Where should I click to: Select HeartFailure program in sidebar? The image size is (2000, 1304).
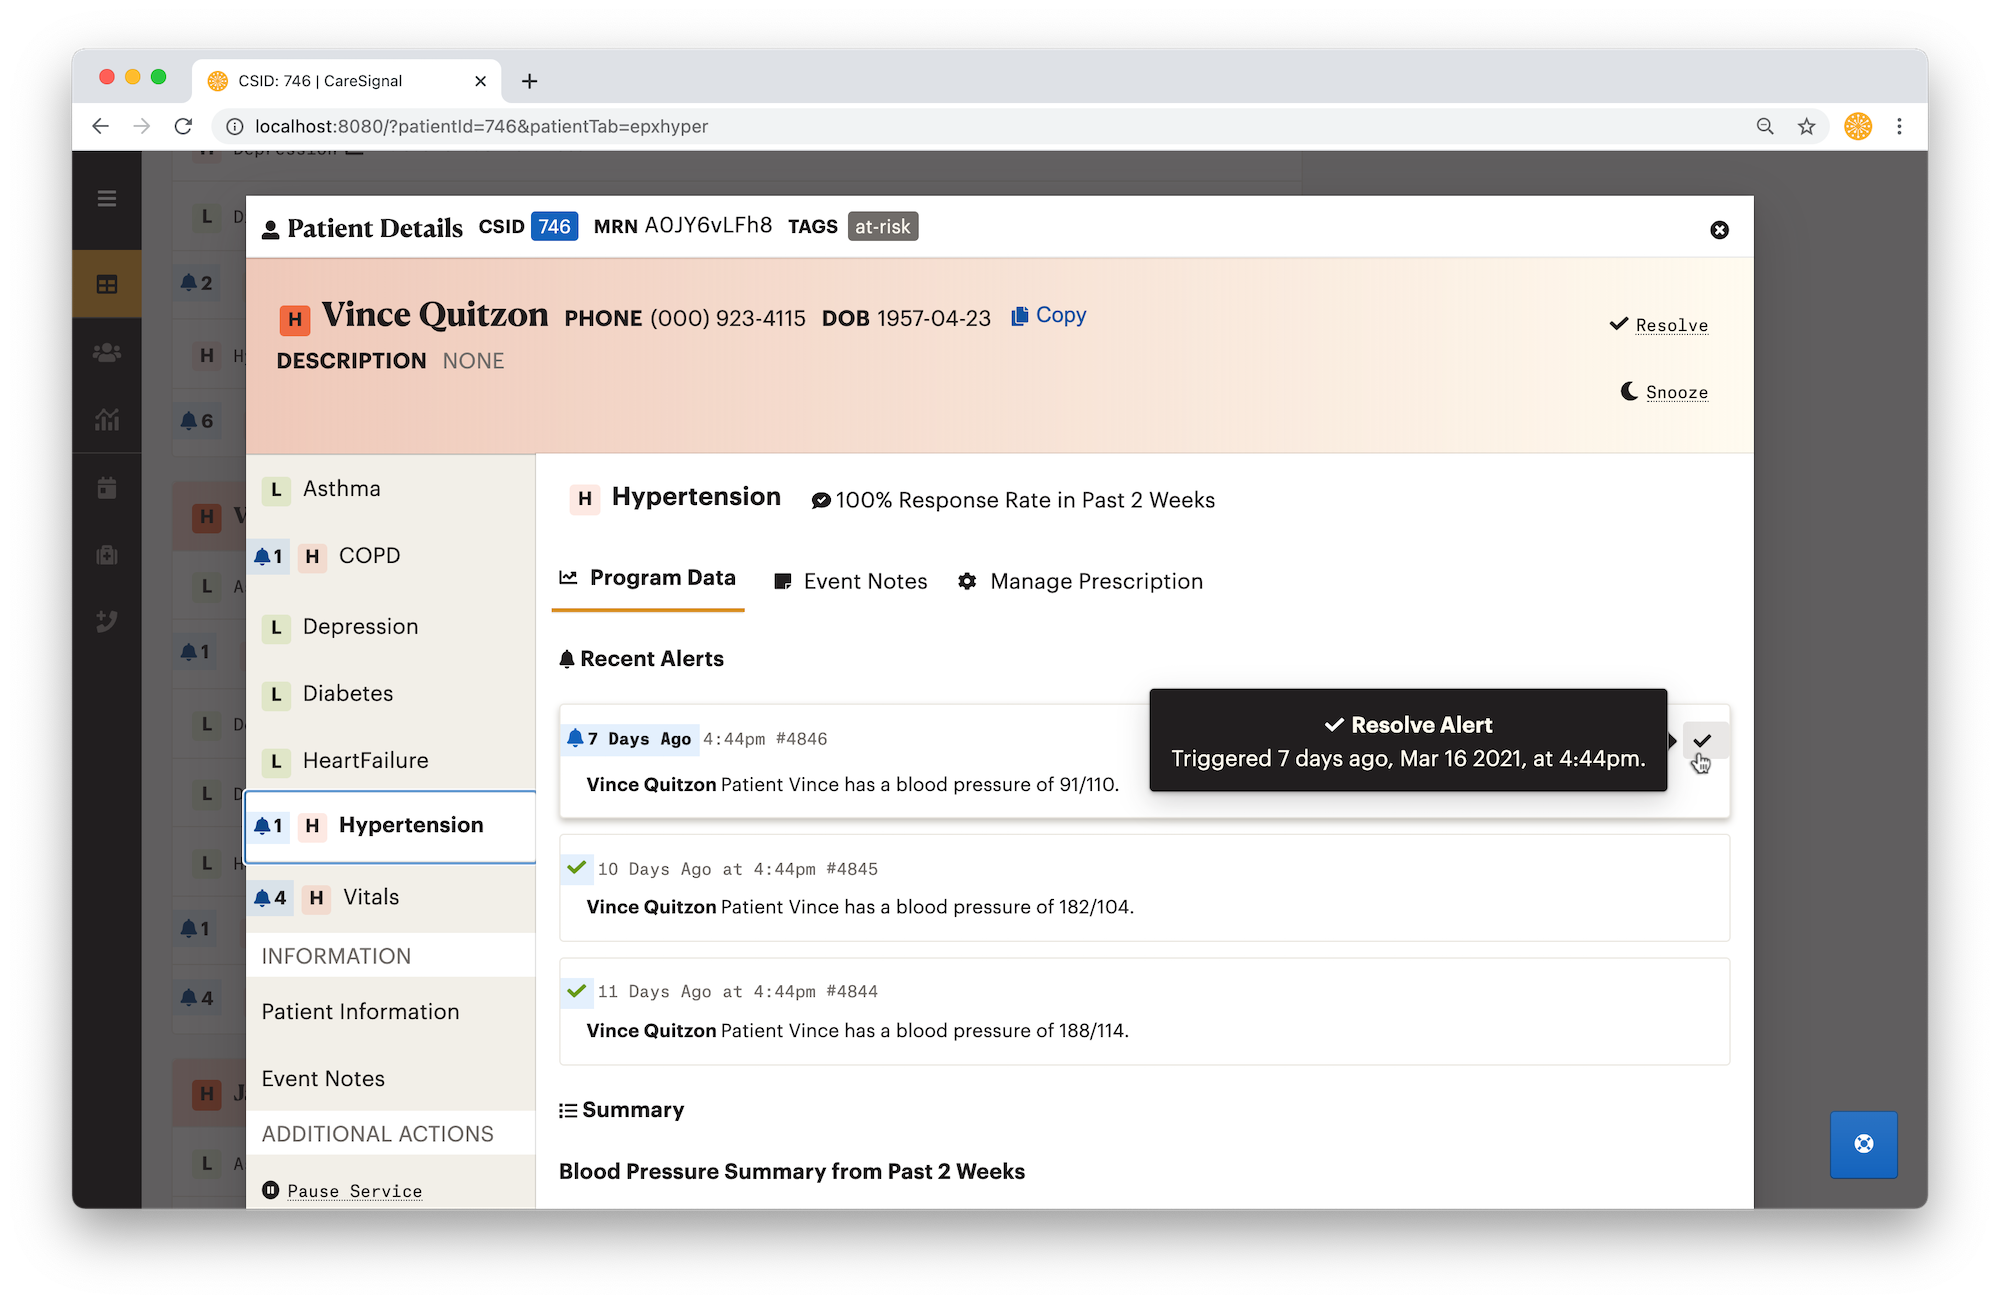click(391, 761)
